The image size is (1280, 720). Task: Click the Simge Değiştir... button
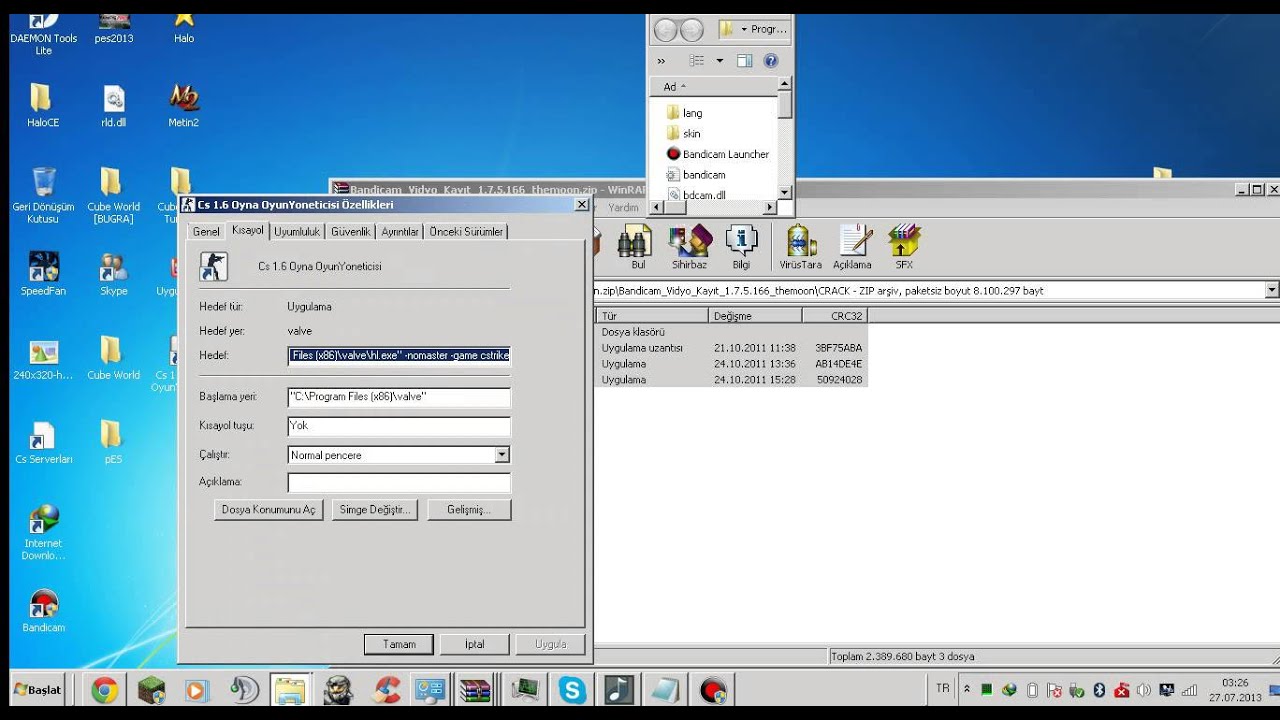point(375,510)
